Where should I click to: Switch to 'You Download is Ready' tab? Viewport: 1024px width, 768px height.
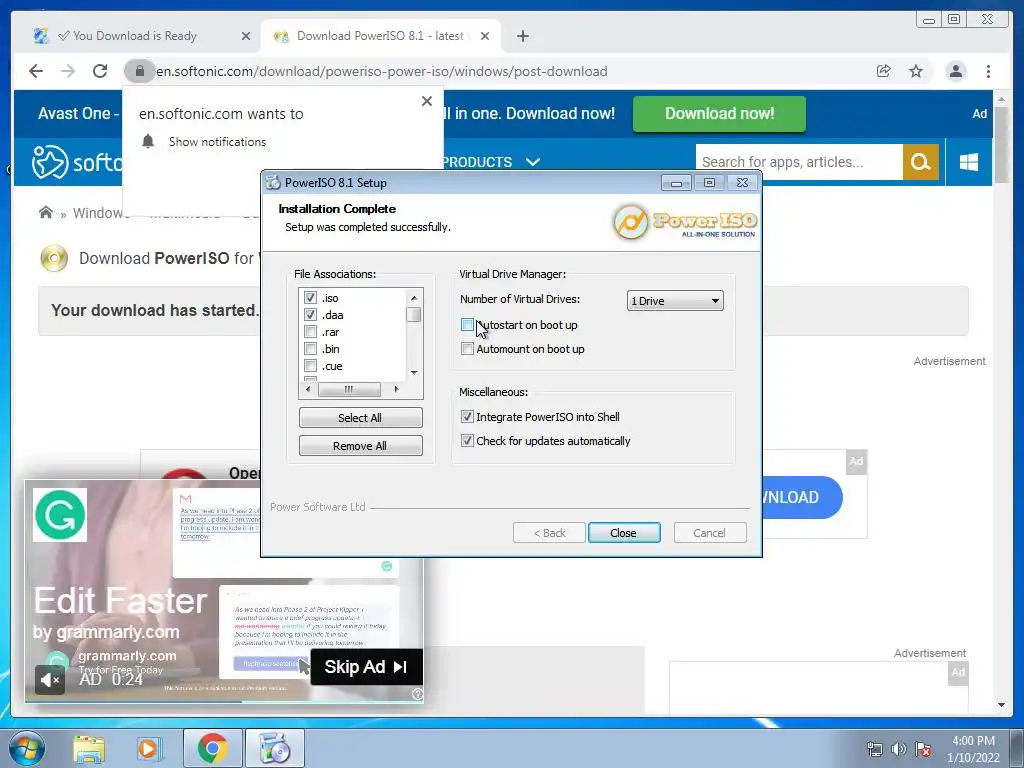click(135, 36)
